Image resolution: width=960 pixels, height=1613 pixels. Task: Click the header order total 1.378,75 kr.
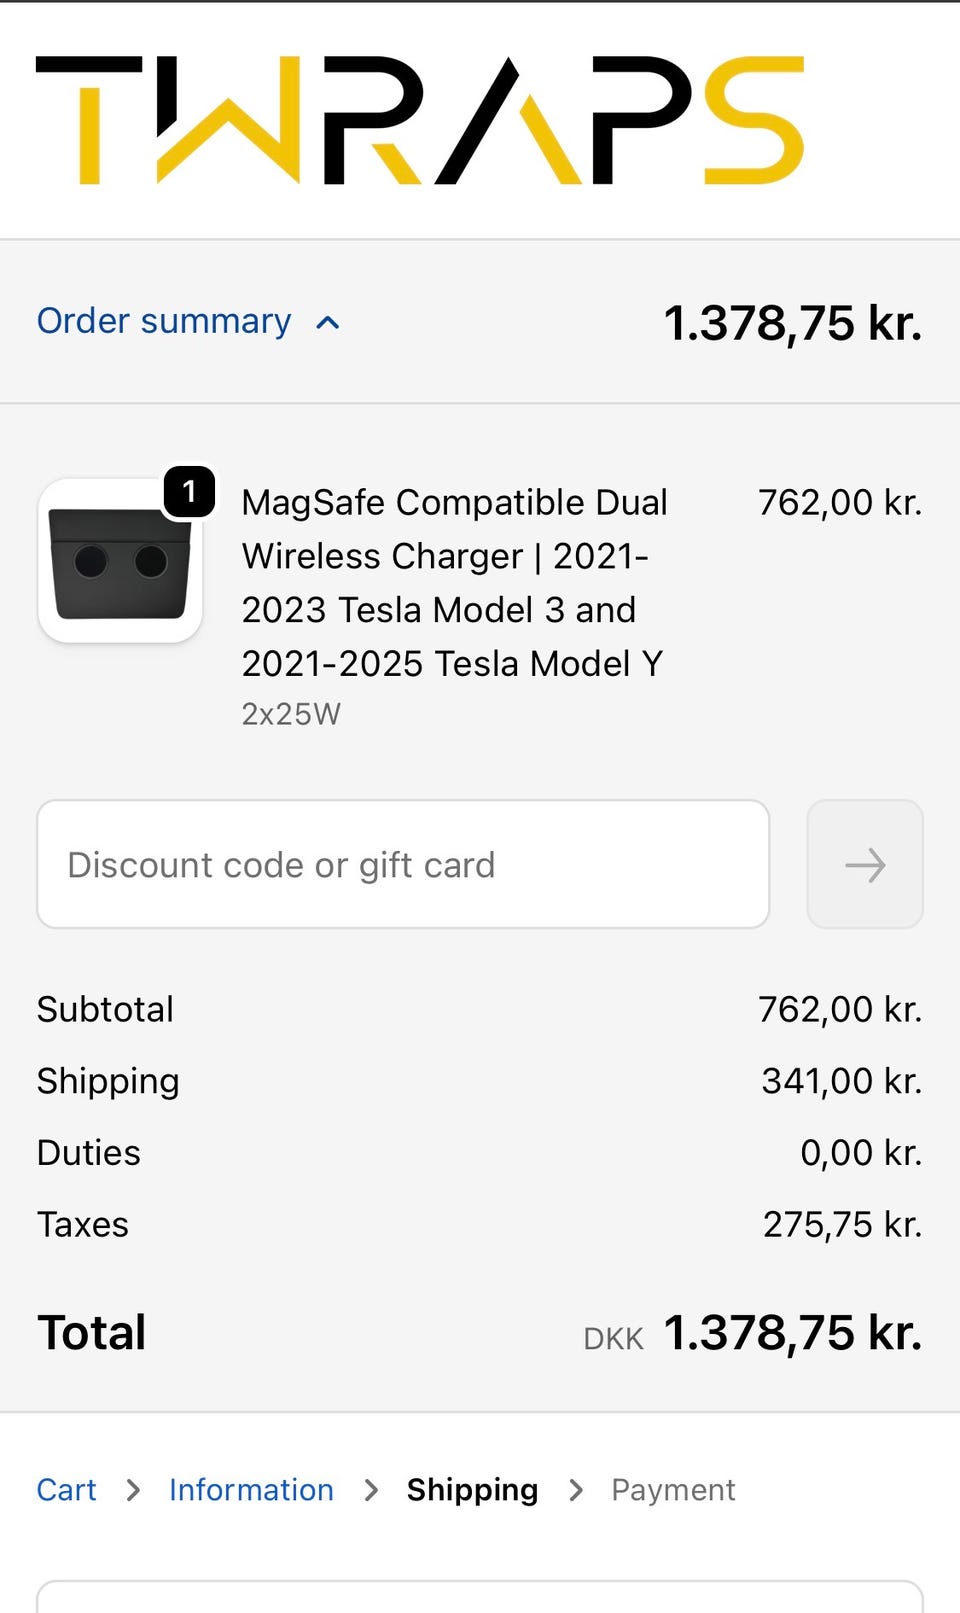tap(793, 323)
